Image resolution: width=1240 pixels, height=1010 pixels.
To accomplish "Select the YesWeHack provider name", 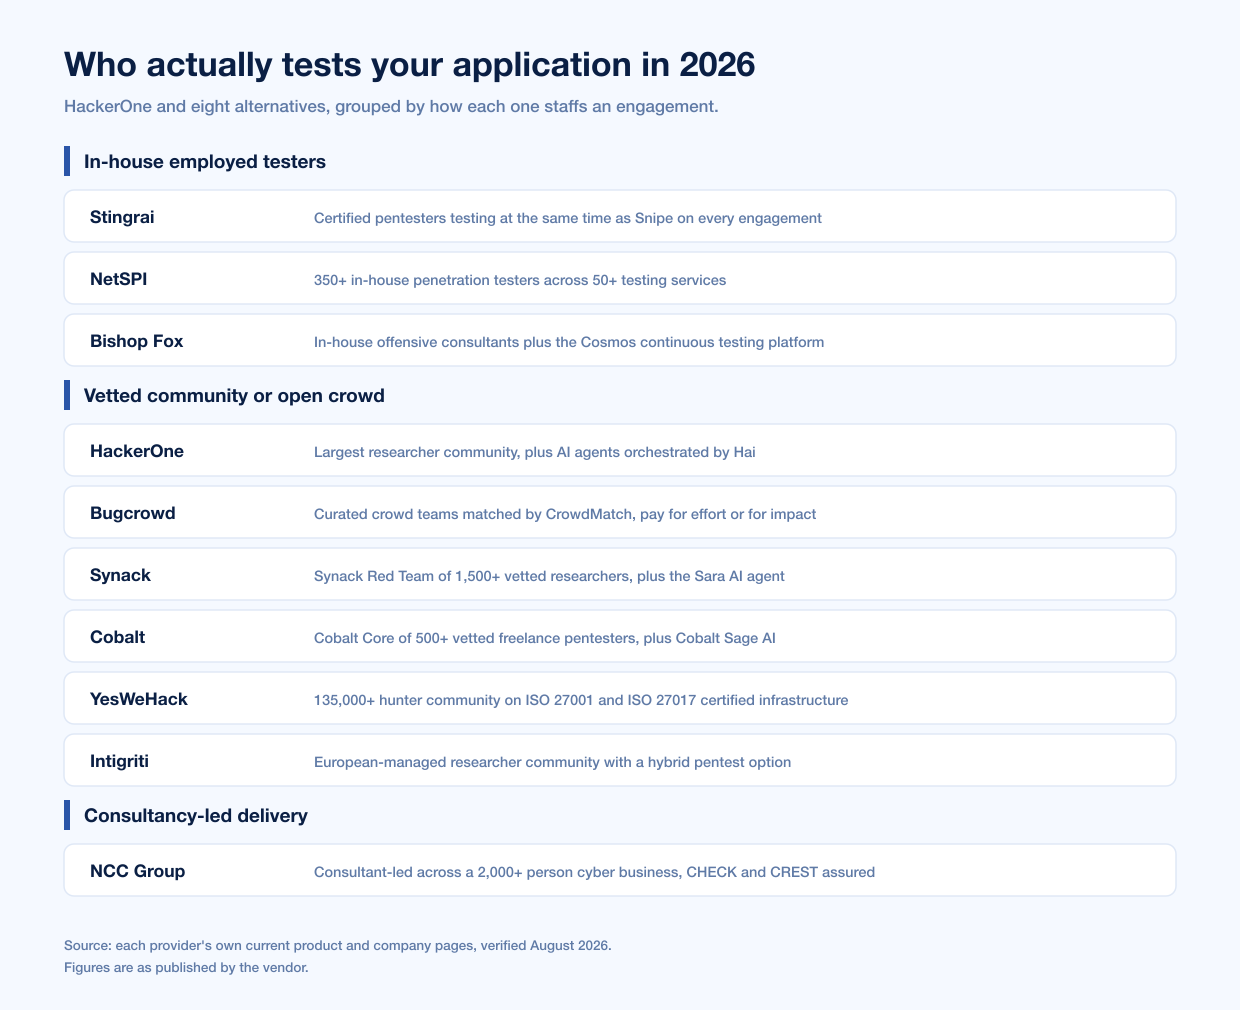I will coord(139,699).
